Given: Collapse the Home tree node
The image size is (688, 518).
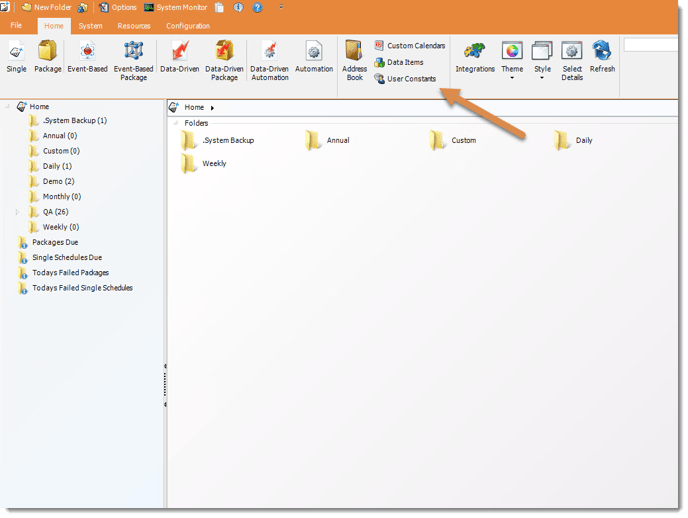Looking at the screenshot, I should point(7,106).
